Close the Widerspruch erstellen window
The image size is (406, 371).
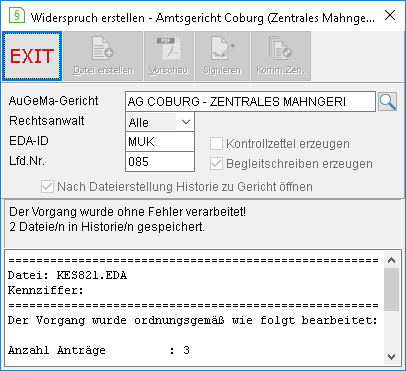[x=390, y=15]
